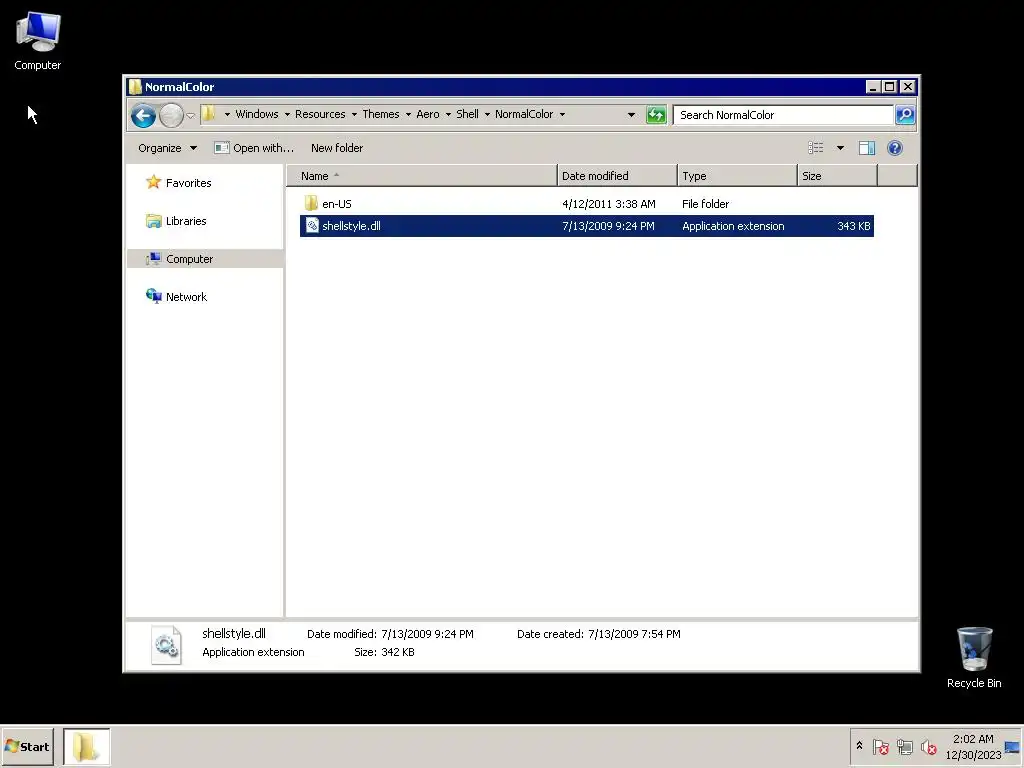The width and height of the screenshot is (1024, 768).
Task: Open the Recycle Bin desktop icon
Action: pos(974,658)
